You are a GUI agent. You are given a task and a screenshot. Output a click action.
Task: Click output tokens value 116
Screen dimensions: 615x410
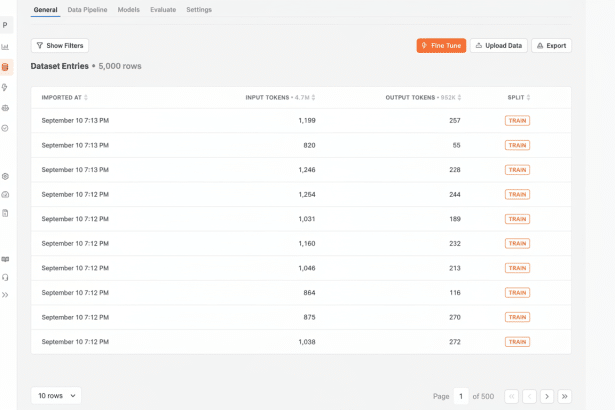click(x=455, y=293)
